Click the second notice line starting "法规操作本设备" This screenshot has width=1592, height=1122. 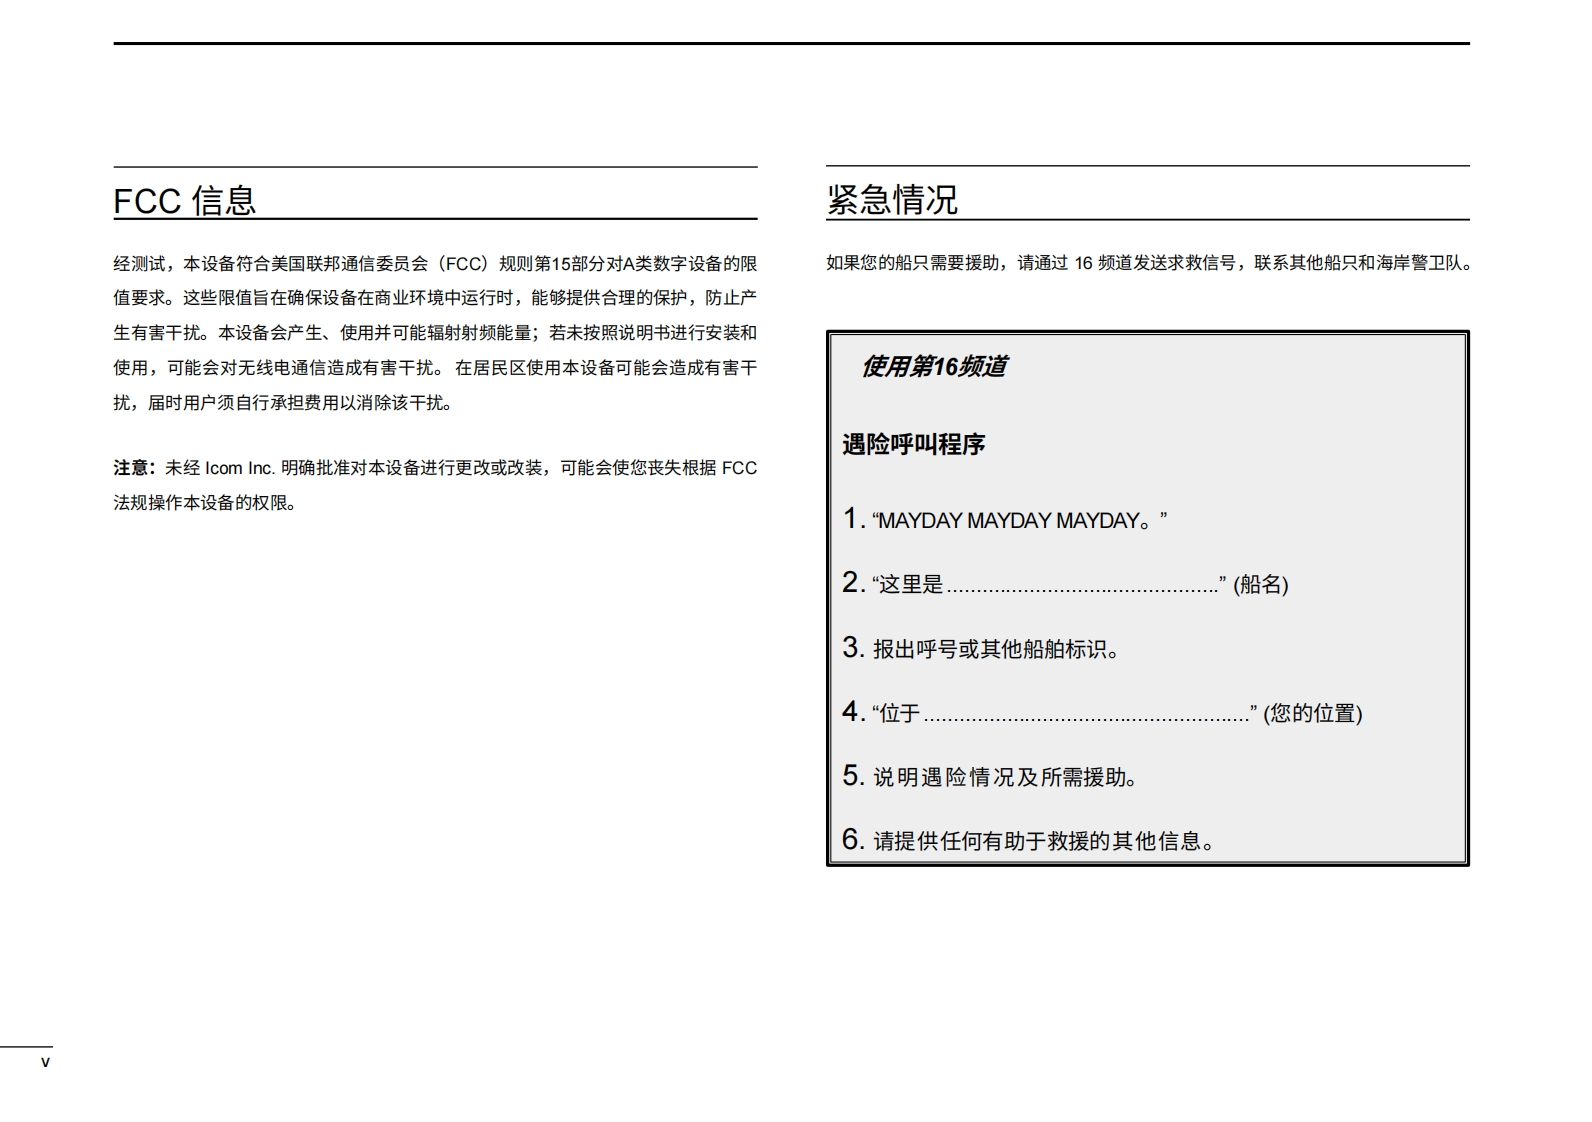tap(205, 503)
